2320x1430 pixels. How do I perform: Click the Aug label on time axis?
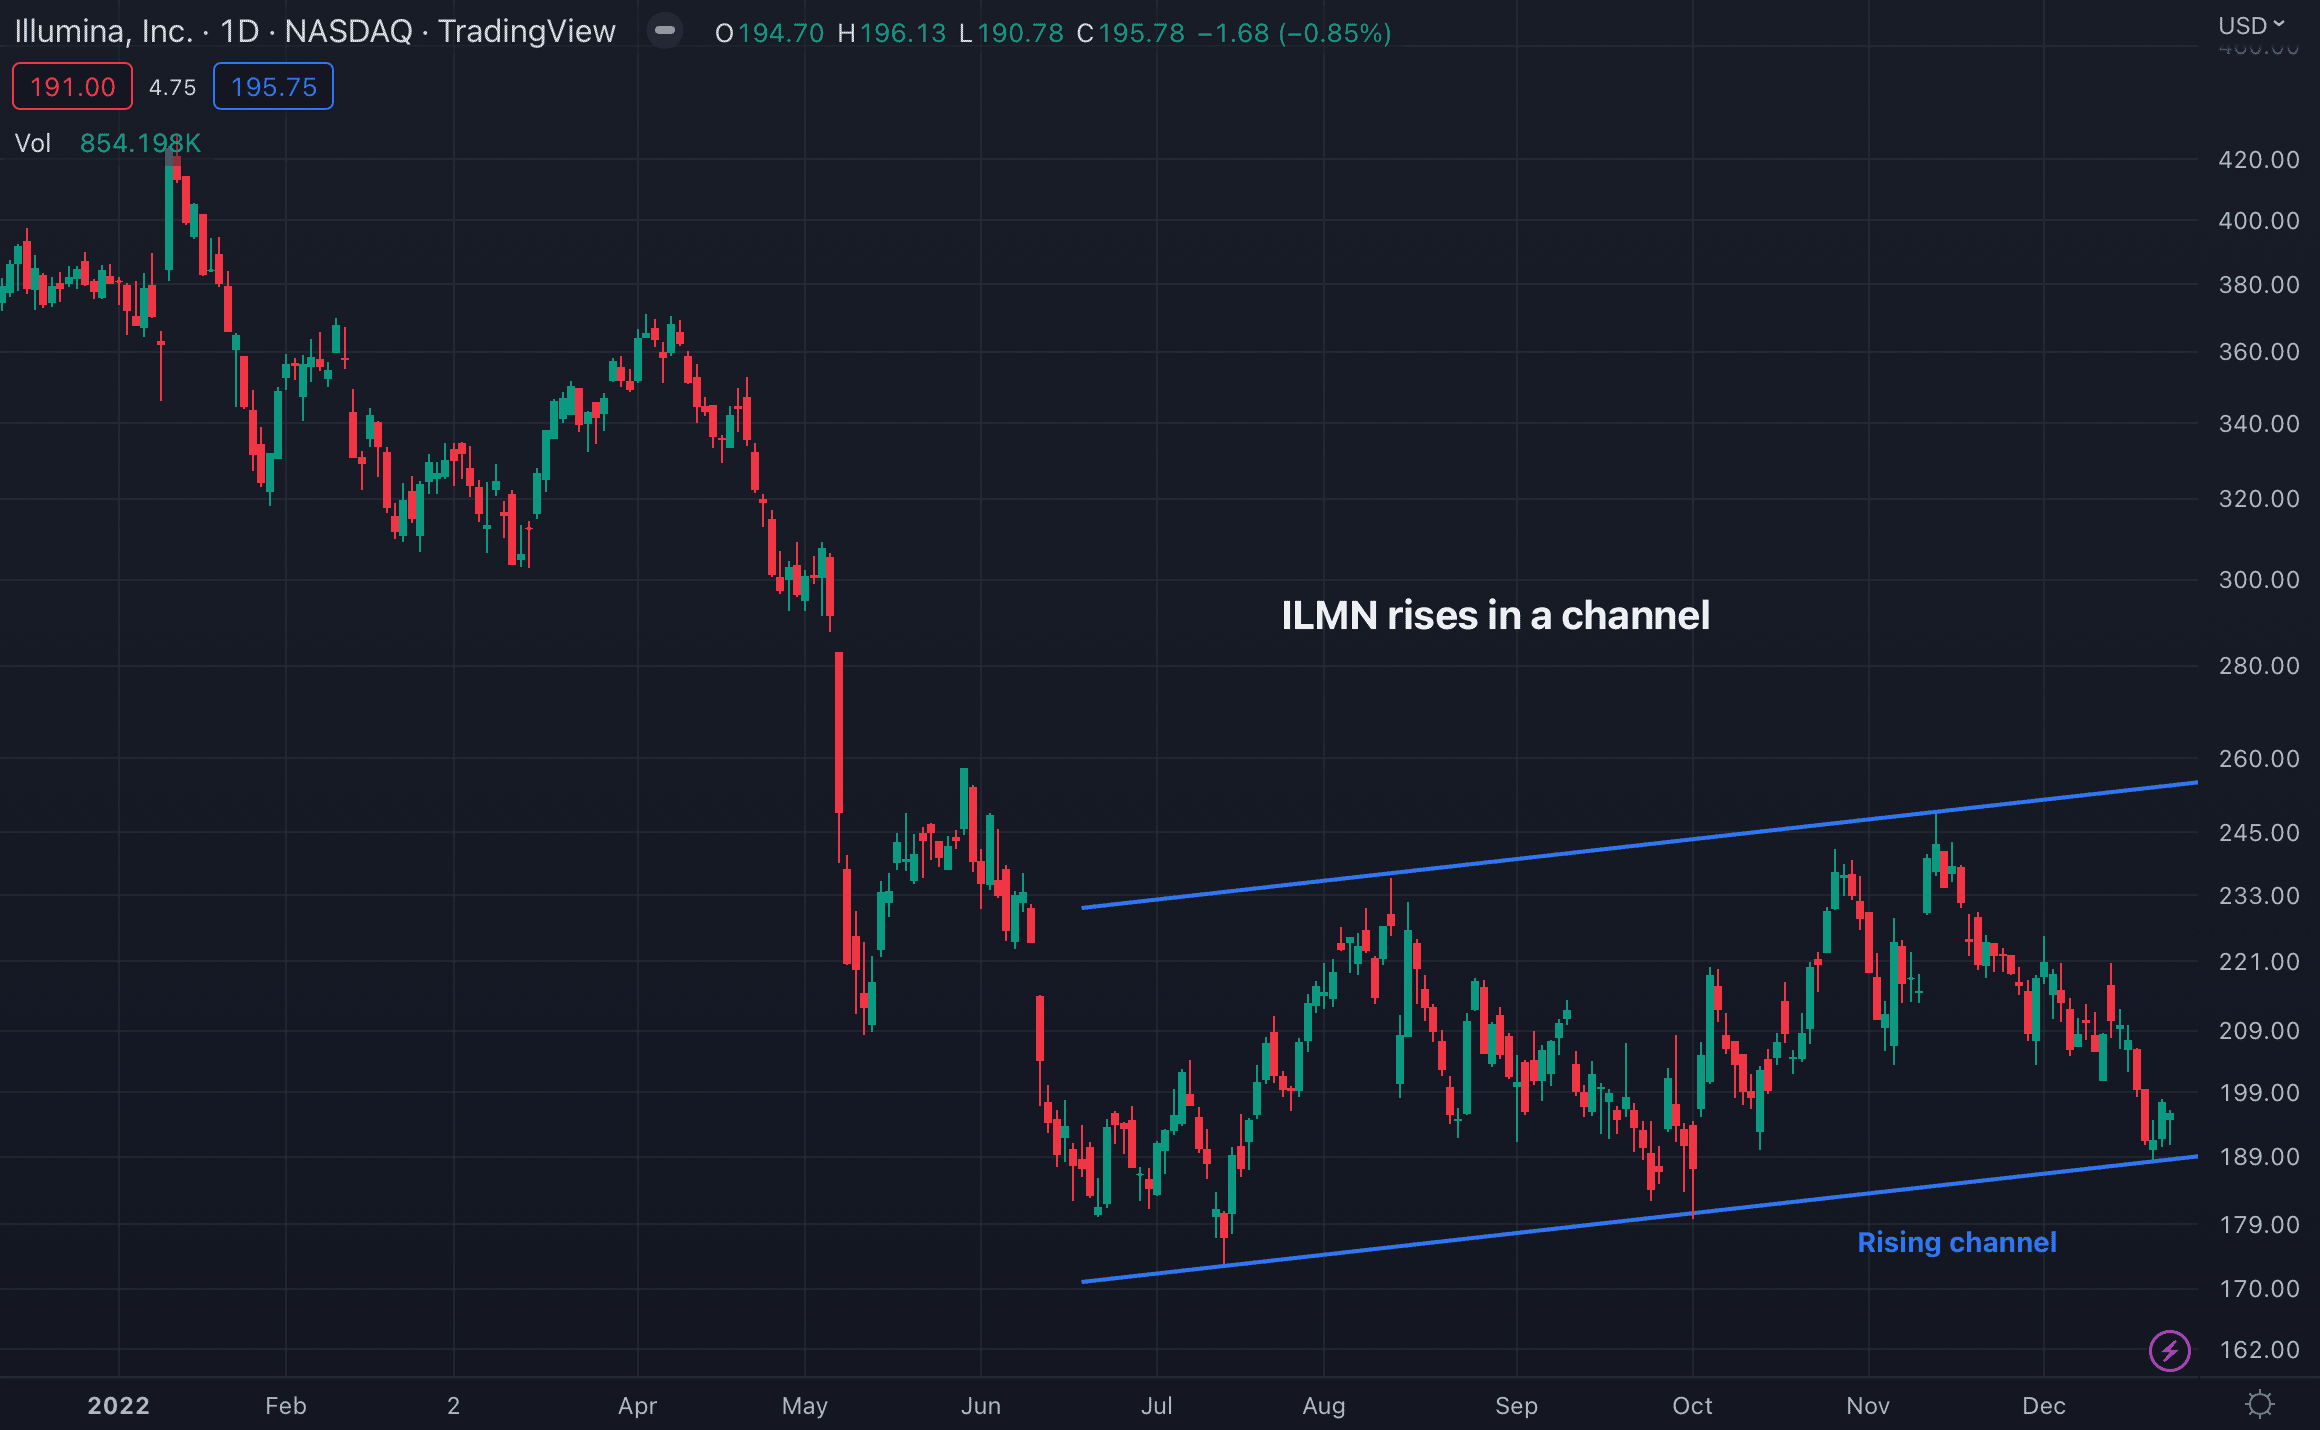pyautogui.click(x=1323, y=1405)
